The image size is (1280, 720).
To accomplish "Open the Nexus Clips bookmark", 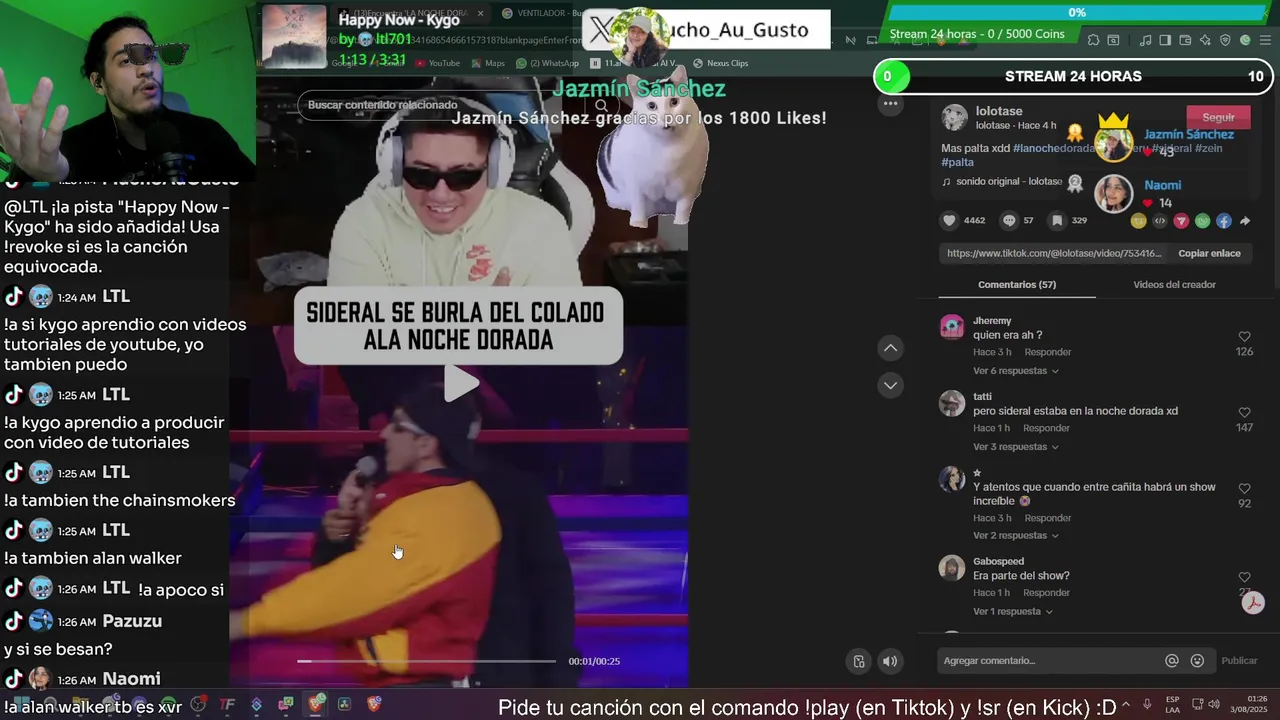I will click(x=720, y=63).
